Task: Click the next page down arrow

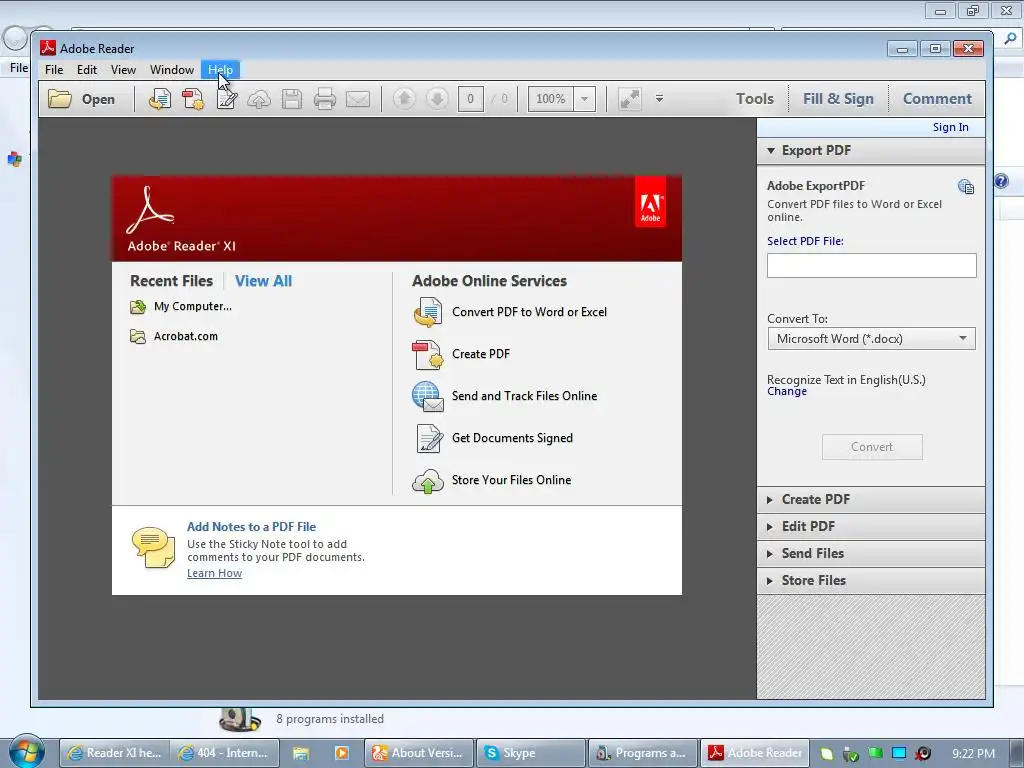Action: (437, 99)
